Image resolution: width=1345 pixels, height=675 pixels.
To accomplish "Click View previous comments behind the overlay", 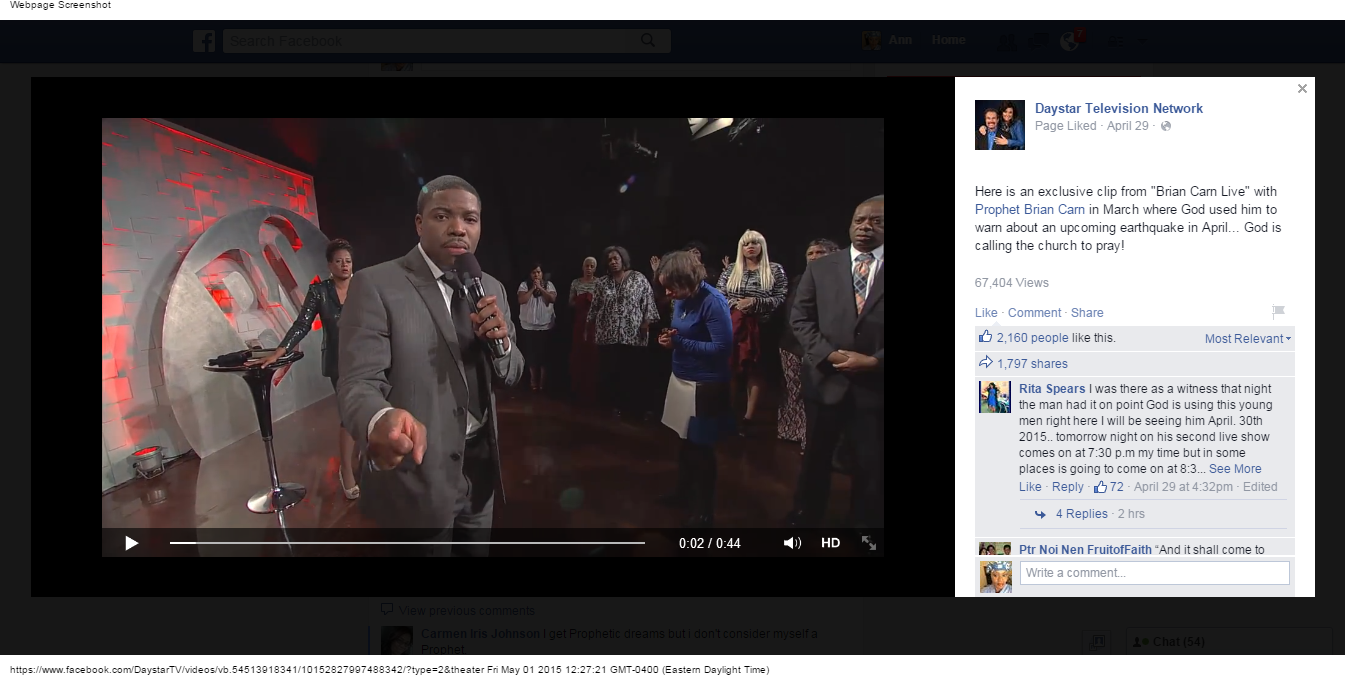I will pos(466,611).
